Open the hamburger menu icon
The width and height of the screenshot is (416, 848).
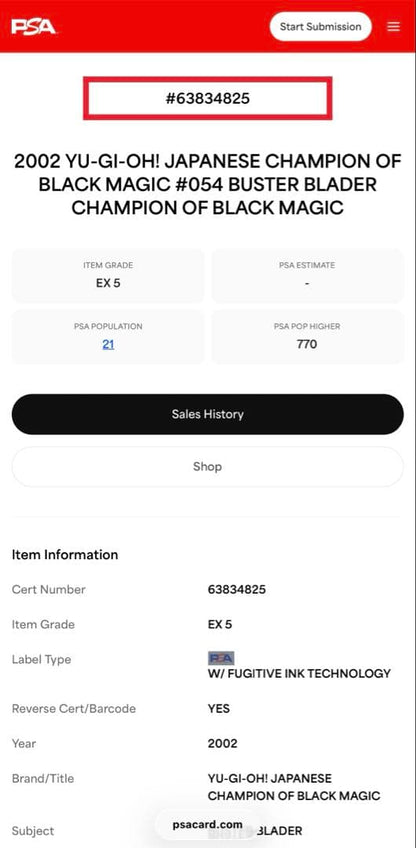click(x=394, y=26)
